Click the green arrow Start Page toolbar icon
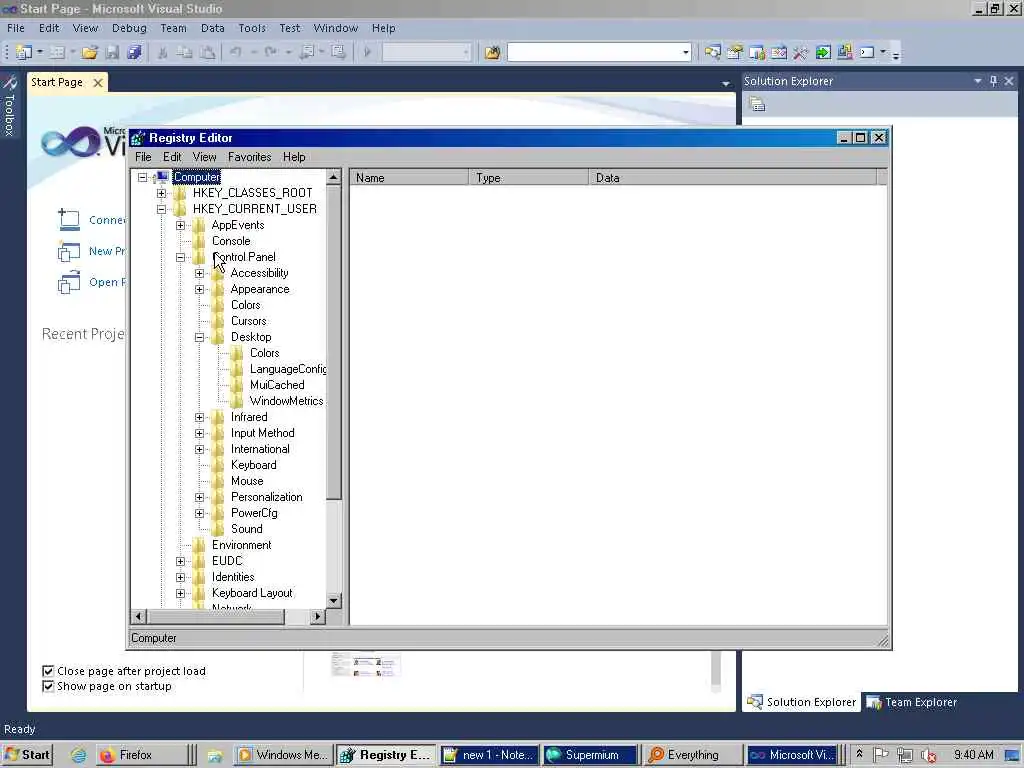This screenshot has width=1024, height=768. pyautogui.click(x=823, y=52)
